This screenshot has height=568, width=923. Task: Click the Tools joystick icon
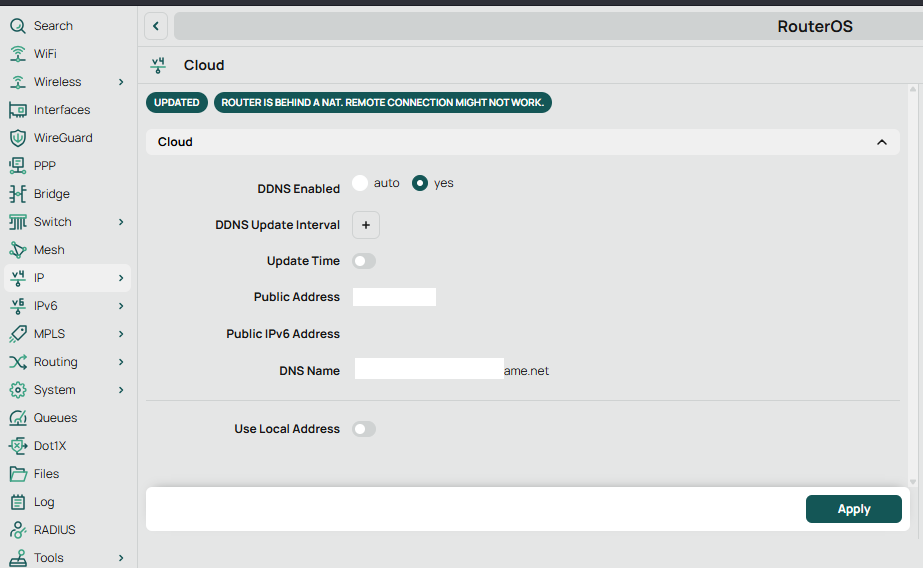pyautogui.click(x=18, y=558)
